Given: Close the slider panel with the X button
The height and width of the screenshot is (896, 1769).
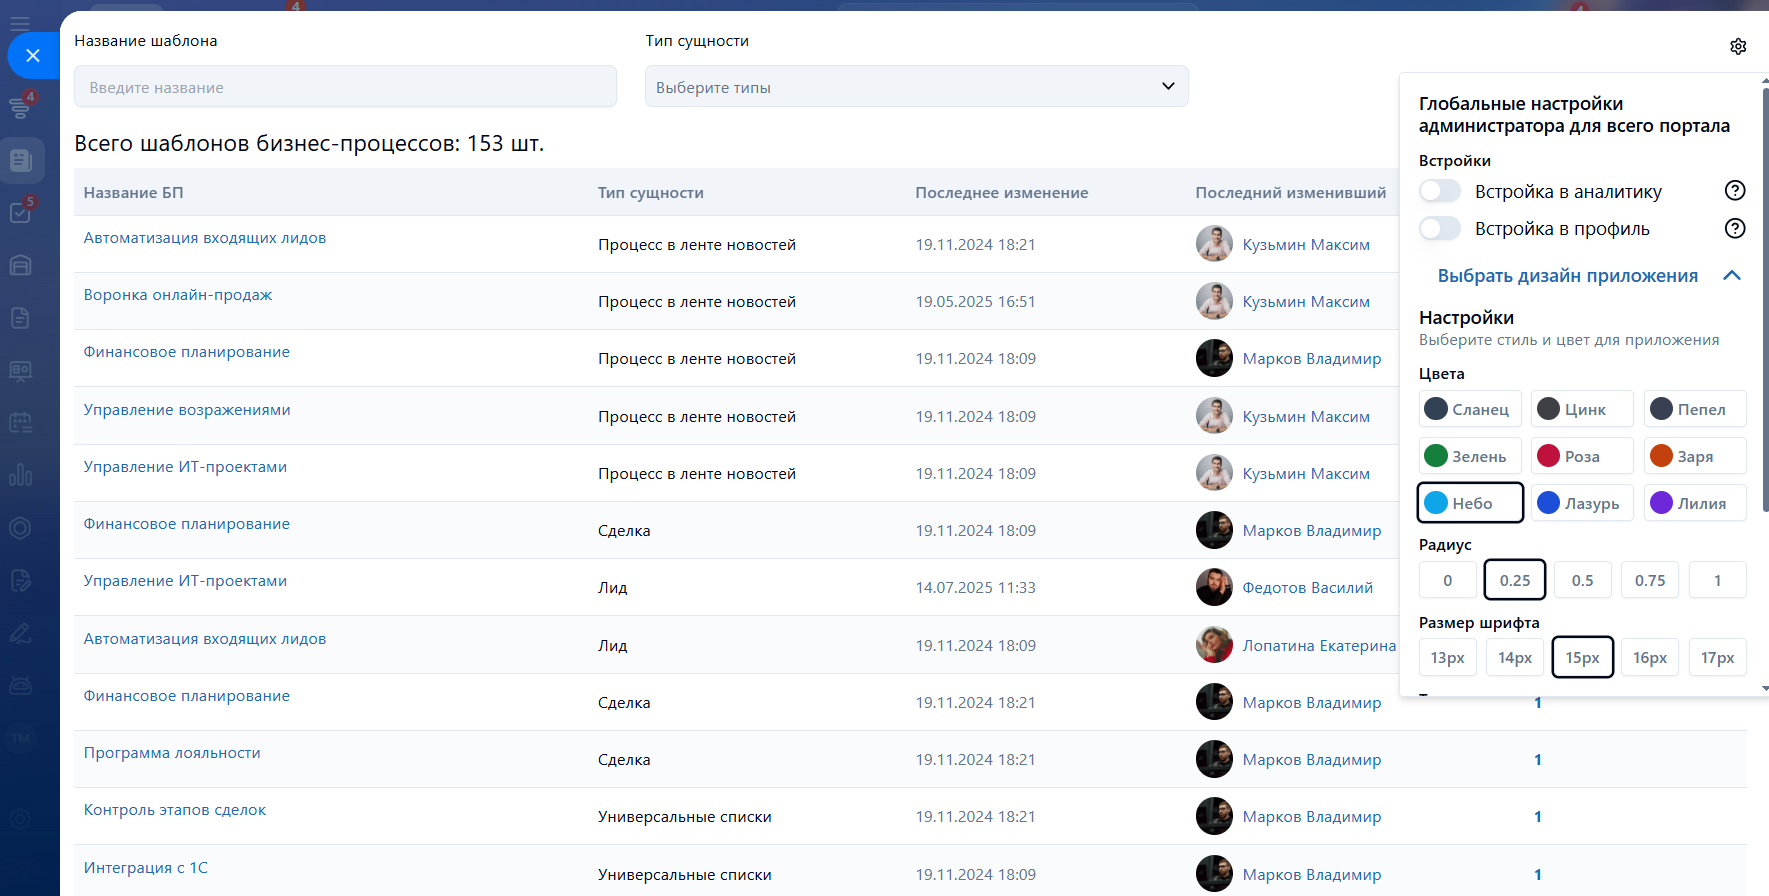Looking at the screenshot, I should 33,56.
